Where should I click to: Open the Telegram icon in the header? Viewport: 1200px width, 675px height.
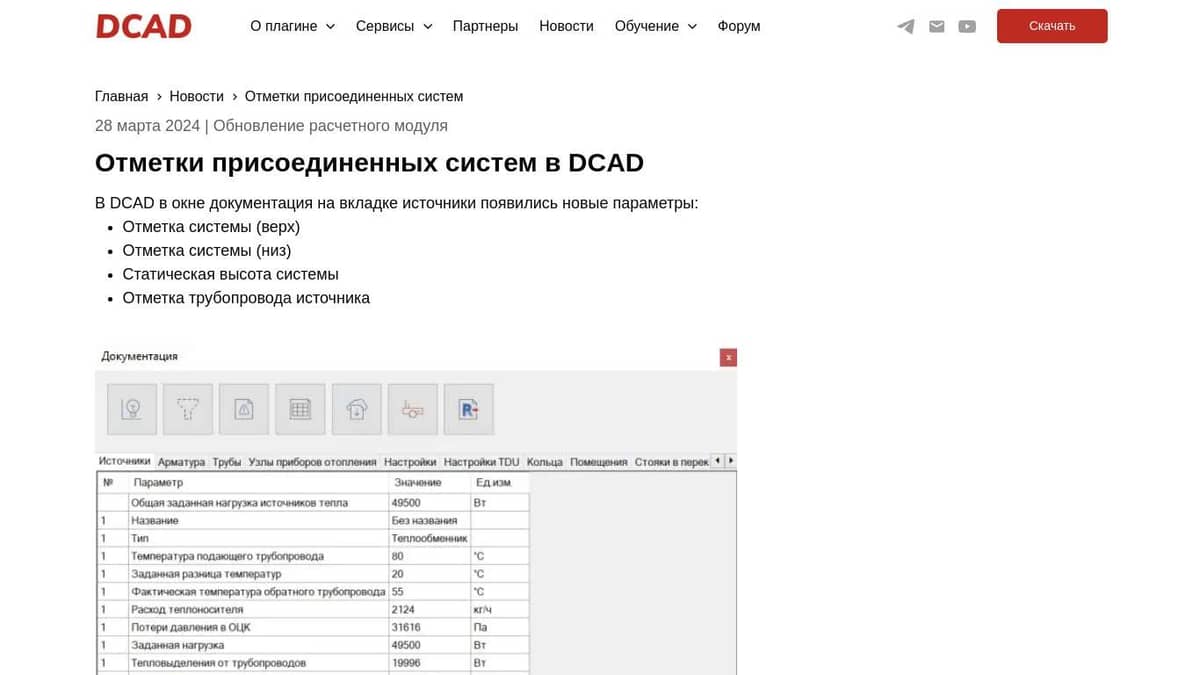pyautogui.click(x=905, y=26)
